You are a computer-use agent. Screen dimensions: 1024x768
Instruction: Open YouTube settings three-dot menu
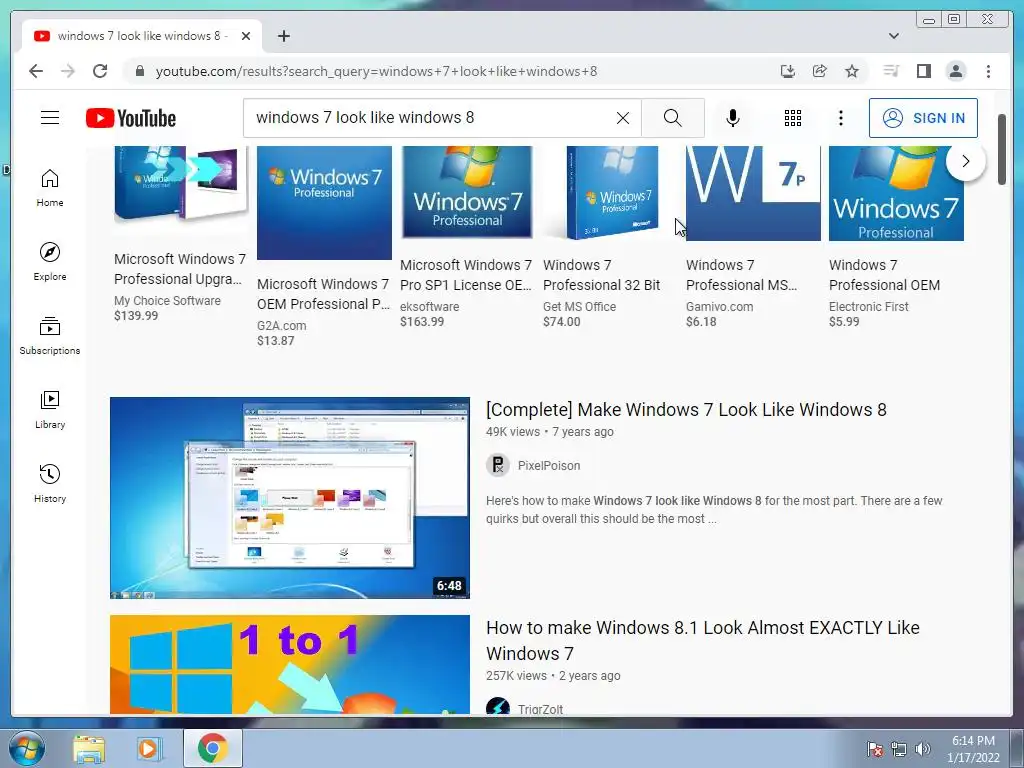point(840,118)
